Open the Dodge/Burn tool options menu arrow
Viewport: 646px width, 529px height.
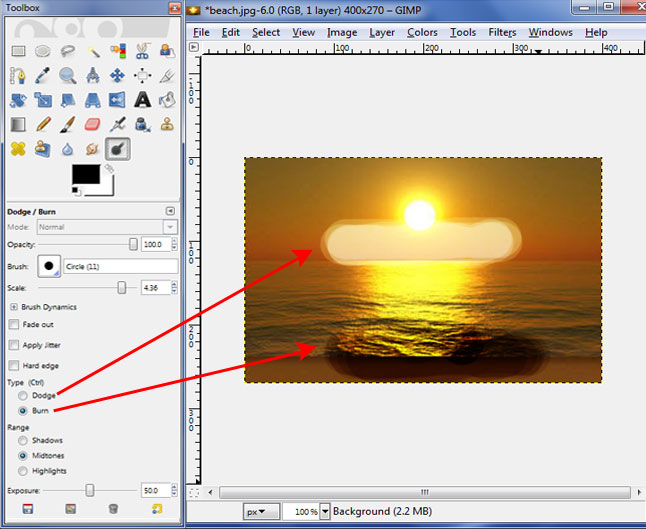click(170, 211)
